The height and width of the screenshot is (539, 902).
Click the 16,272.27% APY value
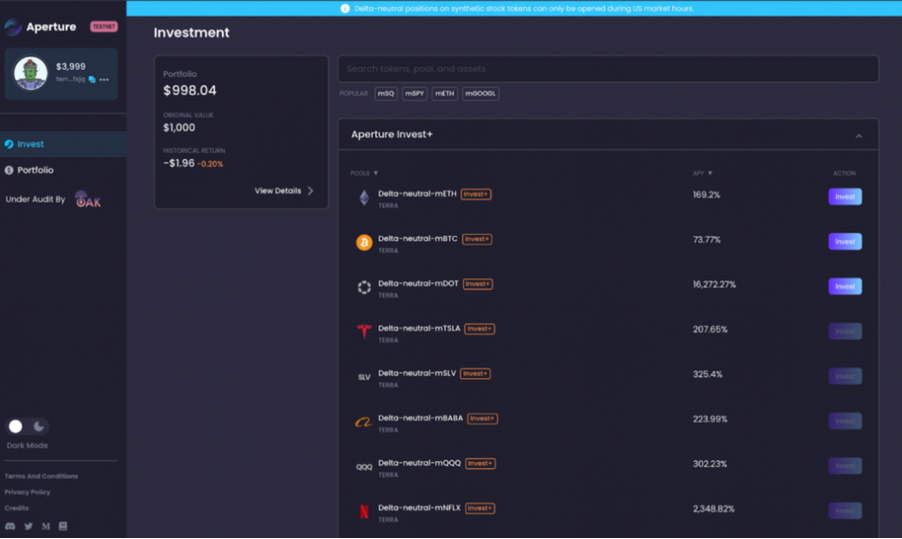click(714, 285)
